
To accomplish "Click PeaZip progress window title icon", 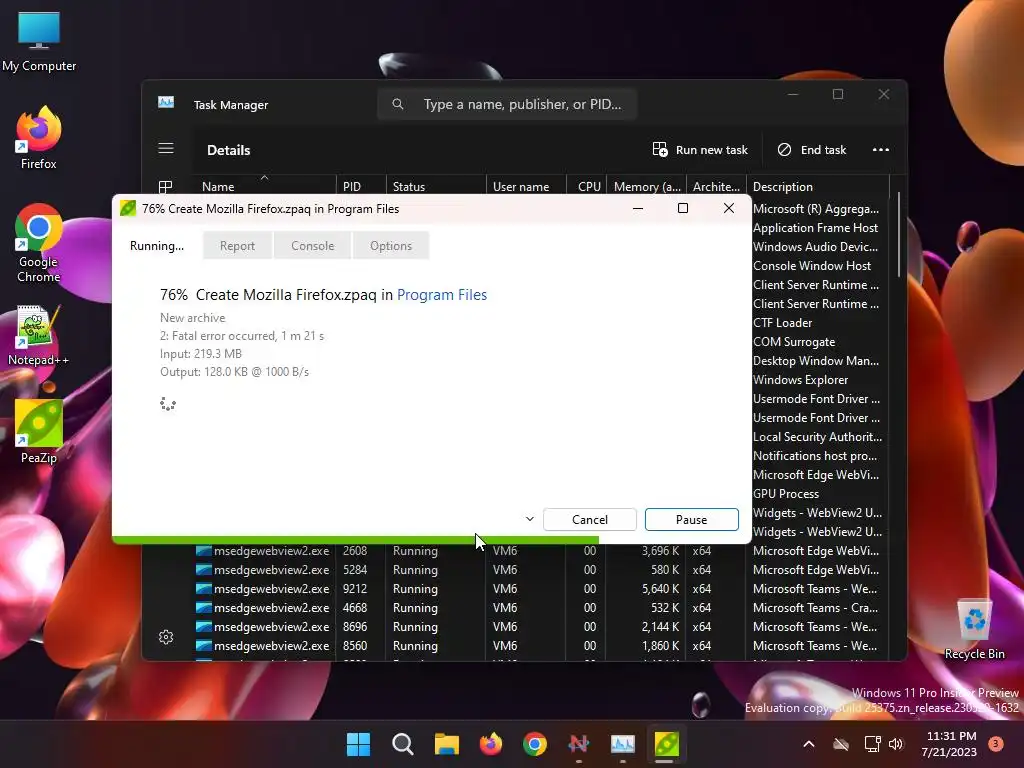I will coord(128,208).
